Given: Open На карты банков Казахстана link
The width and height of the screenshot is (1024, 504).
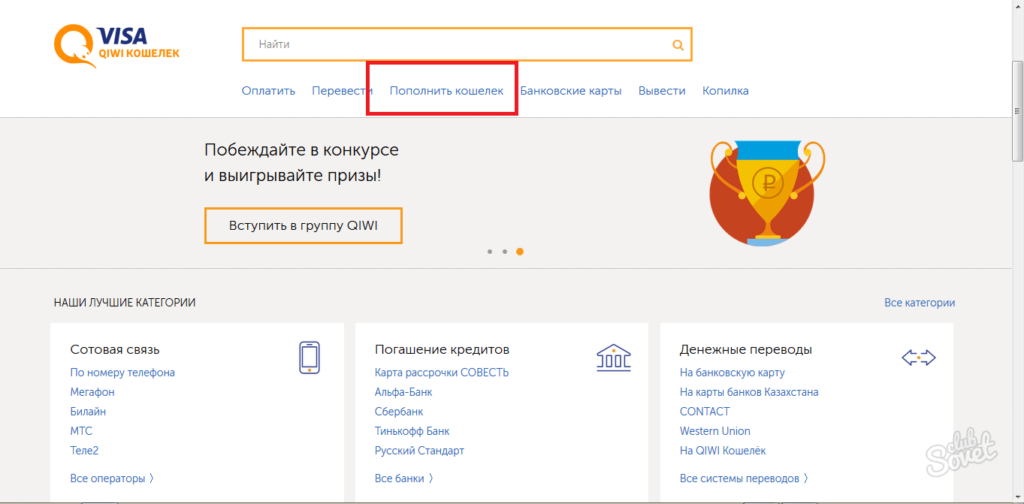Looking at the screenshot, I should (x=749, y=392).
